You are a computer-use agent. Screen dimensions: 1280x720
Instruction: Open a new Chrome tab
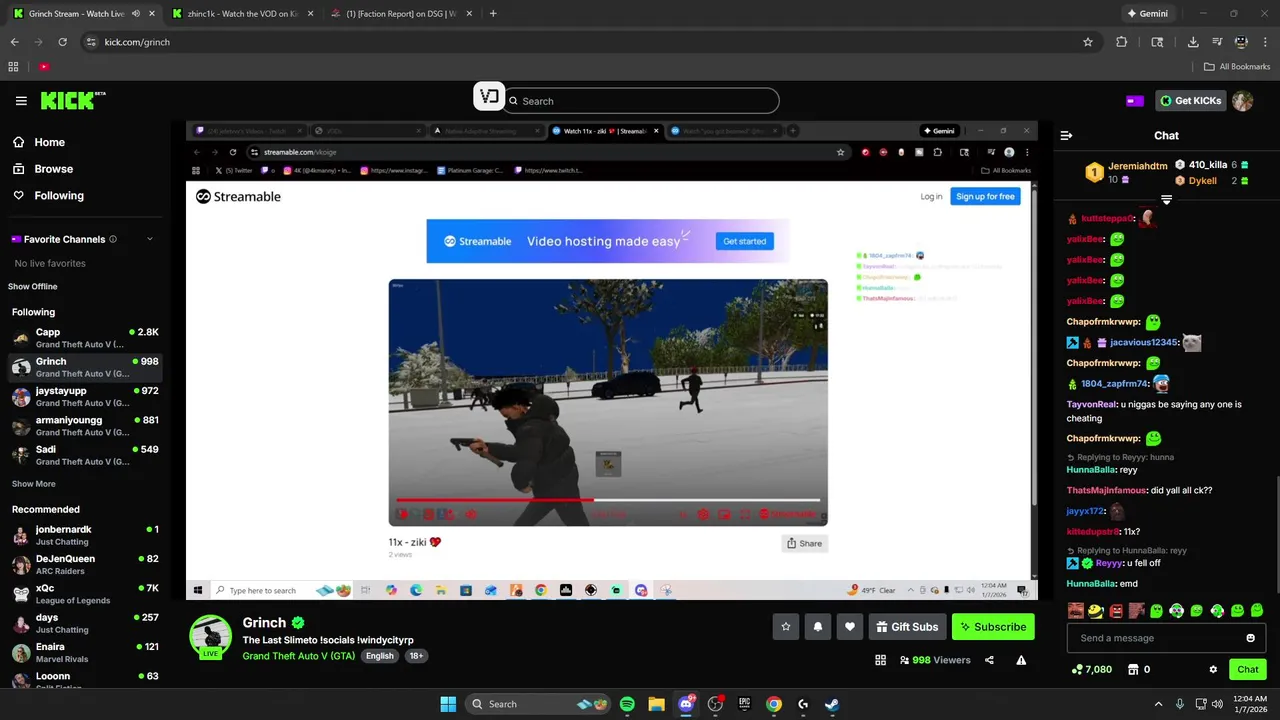point(493,14)
